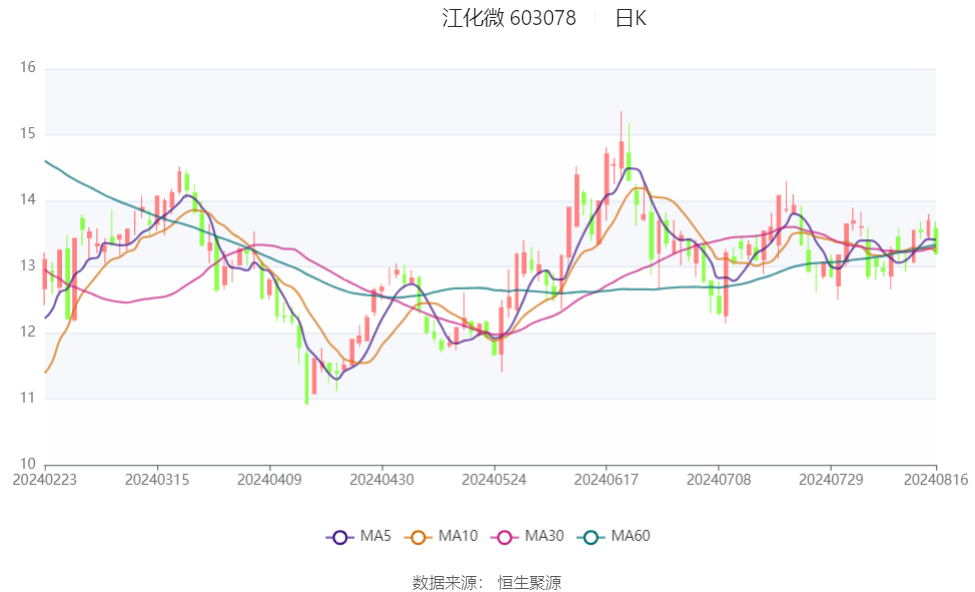Viewport: 975px width, 592px height.
Task: Click the 20240315 x-axis date label
Action: pos(157,480)
